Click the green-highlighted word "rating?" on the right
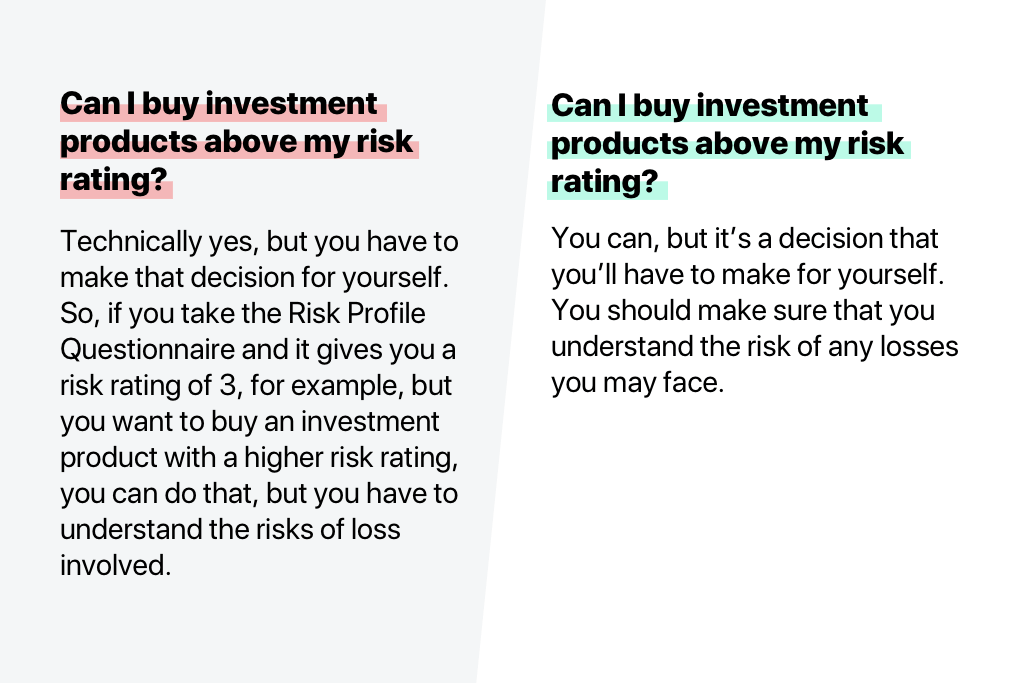The height and width of the screenshot is (683, 1024). [607, 183]
